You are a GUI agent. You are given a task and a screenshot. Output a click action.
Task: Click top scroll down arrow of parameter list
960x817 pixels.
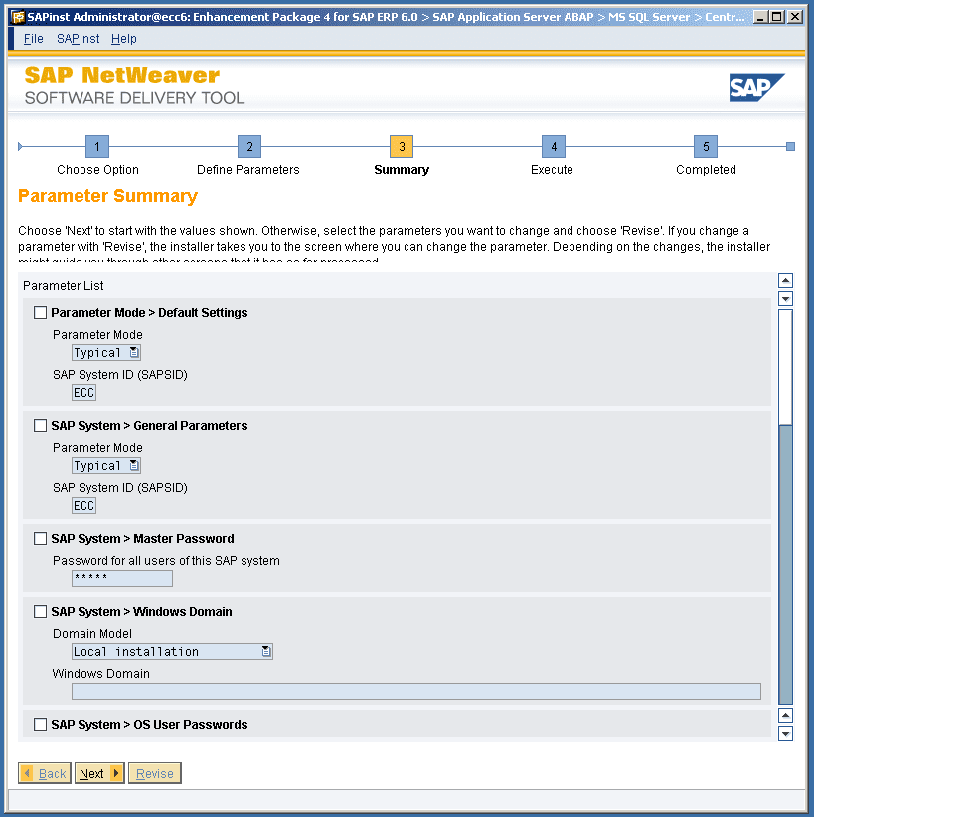tap(786, 298)
